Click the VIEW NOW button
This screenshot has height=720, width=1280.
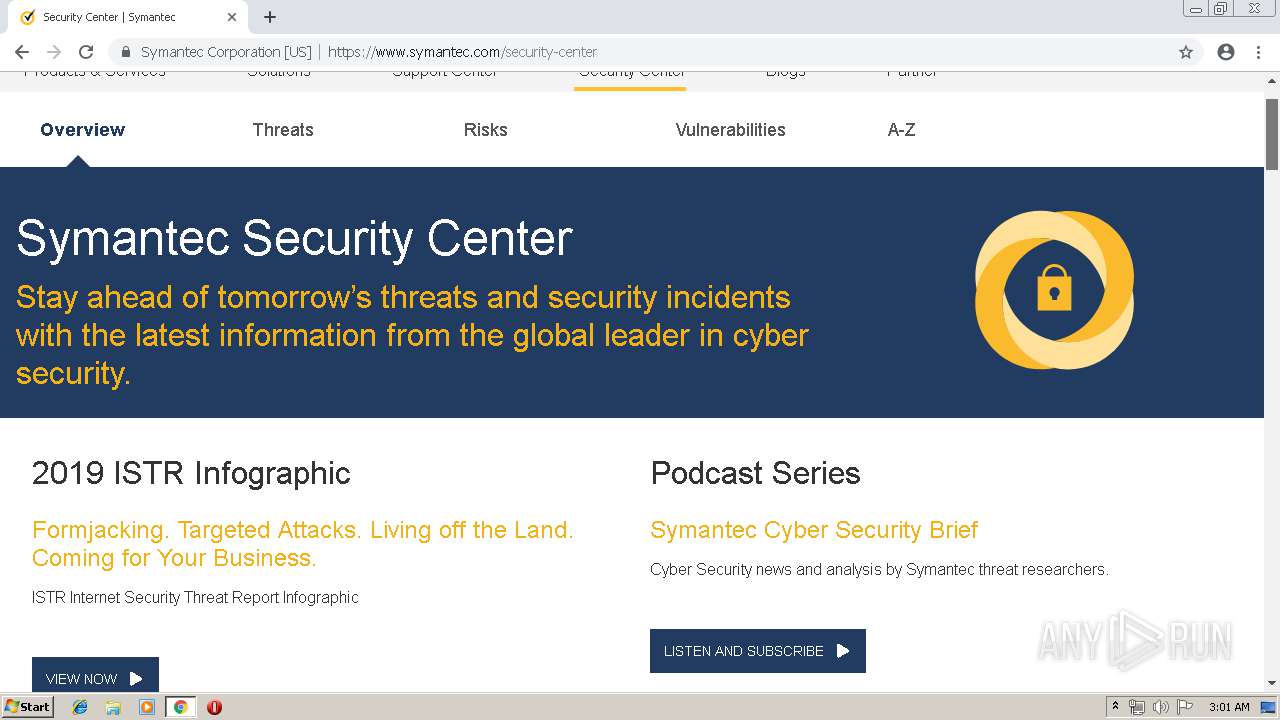pyautogui.click(x=95, y=677)
